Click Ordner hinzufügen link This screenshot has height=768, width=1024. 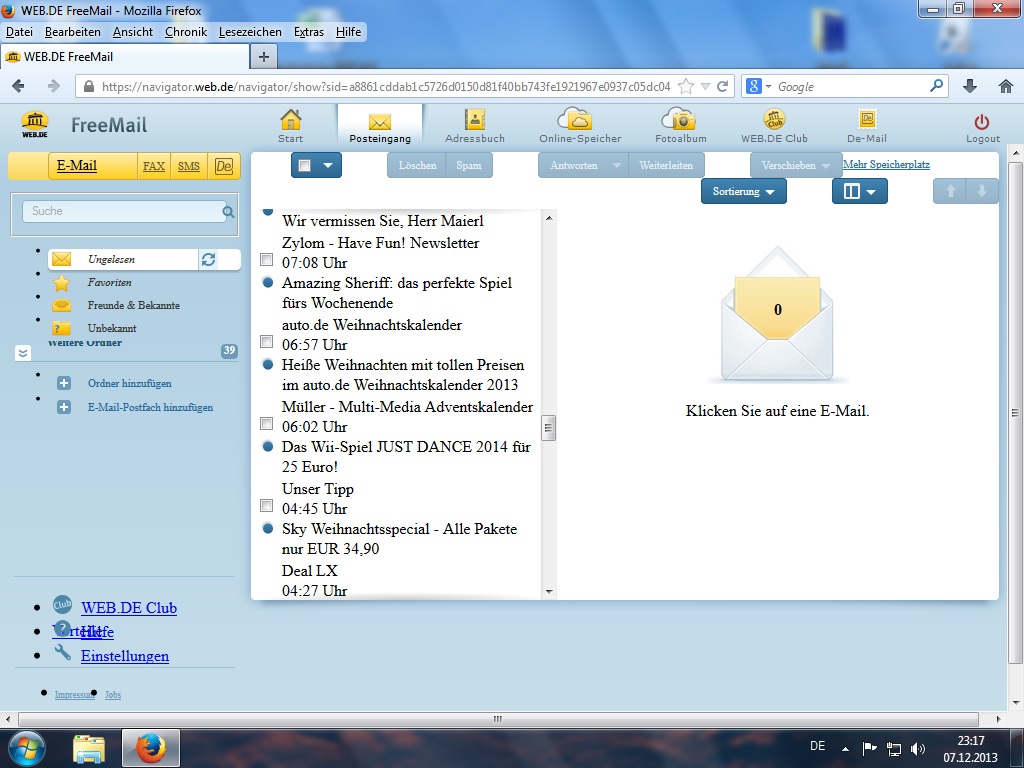(130, 383)
